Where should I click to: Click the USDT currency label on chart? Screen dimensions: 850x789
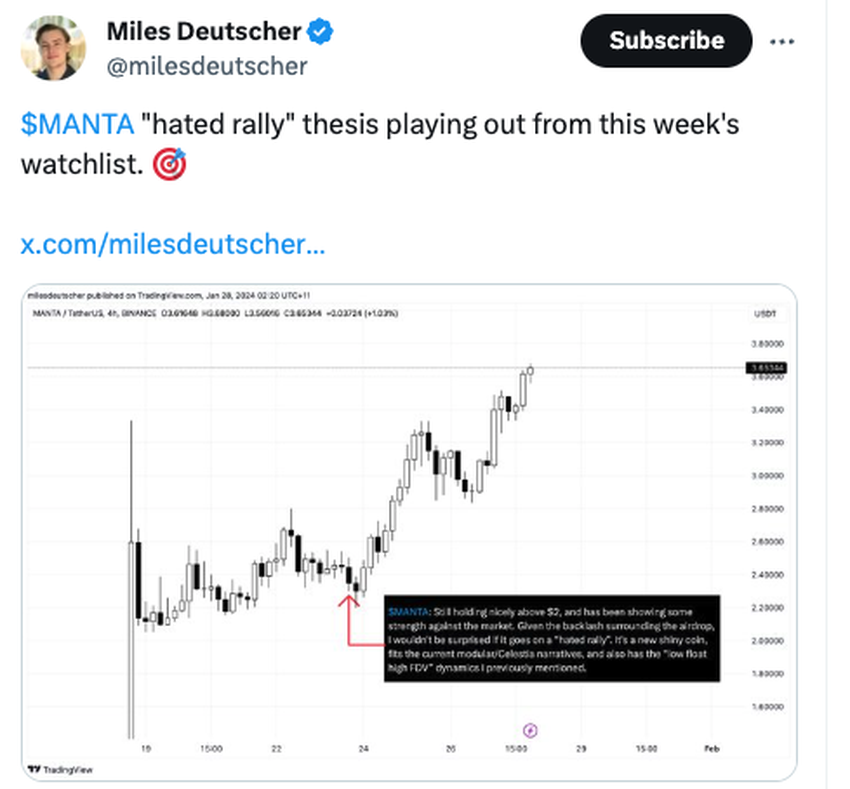pyautogui.click(x=765, y=313)
